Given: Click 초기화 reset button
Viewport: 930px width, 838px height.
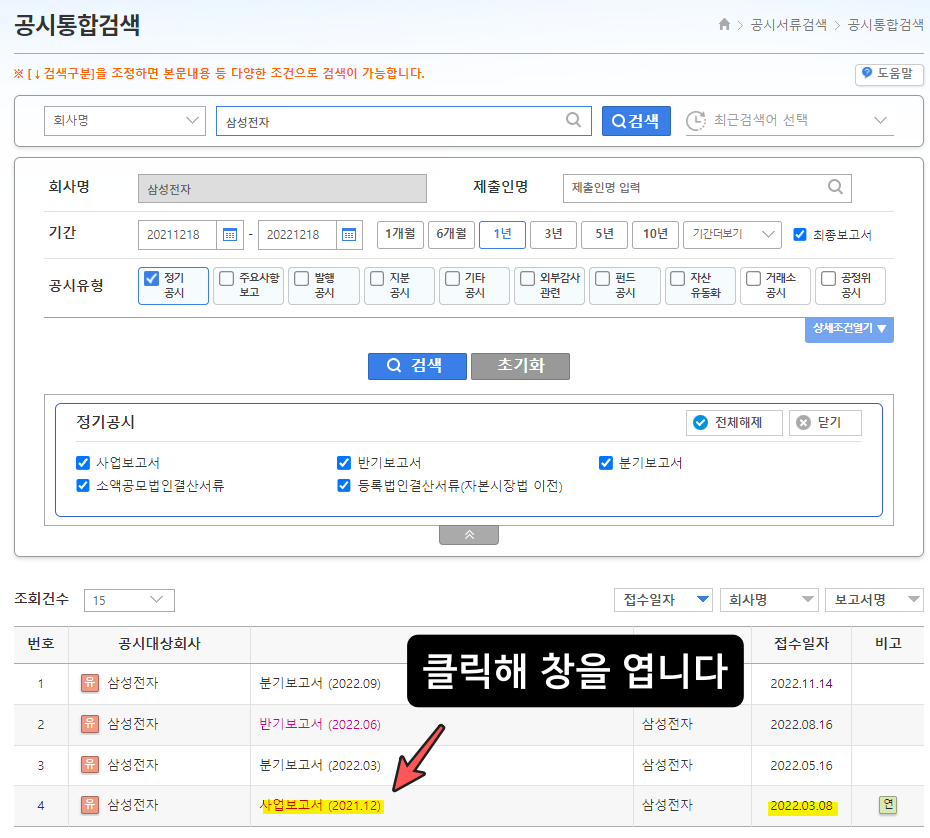Looking at the screenshot, I should pyautogui.click(x=520, y=366).
